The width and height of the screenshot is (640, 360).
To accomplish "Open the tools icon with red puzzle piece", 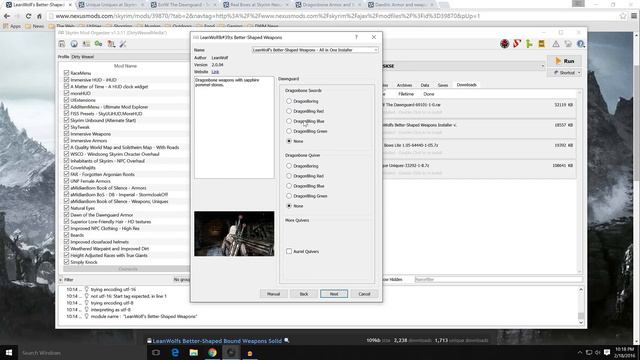I will click(111, 44).
